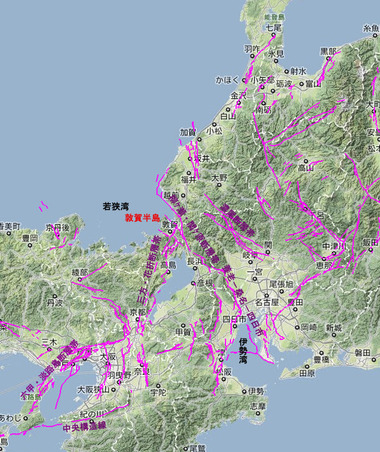Click the 中津川 city marker
Image resolution: width=380 pixels, height=452 pixels.
pyautogui.click(x=334, y=253)
